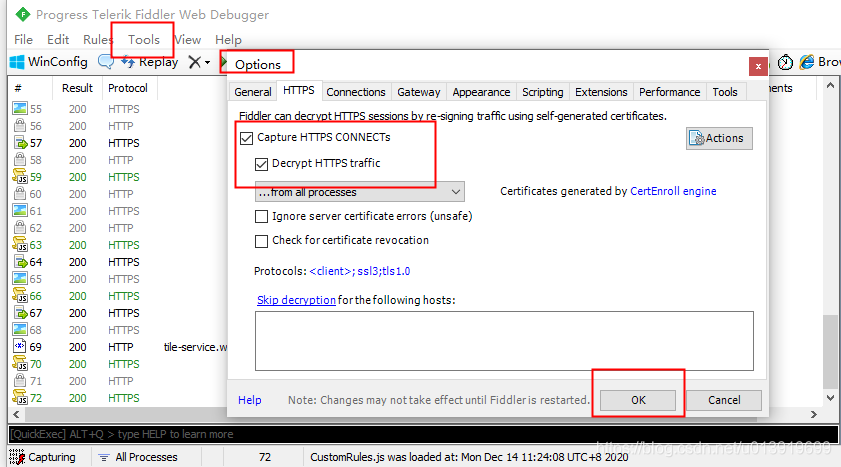
Task: Open the File menu
Action: (23, 40)
